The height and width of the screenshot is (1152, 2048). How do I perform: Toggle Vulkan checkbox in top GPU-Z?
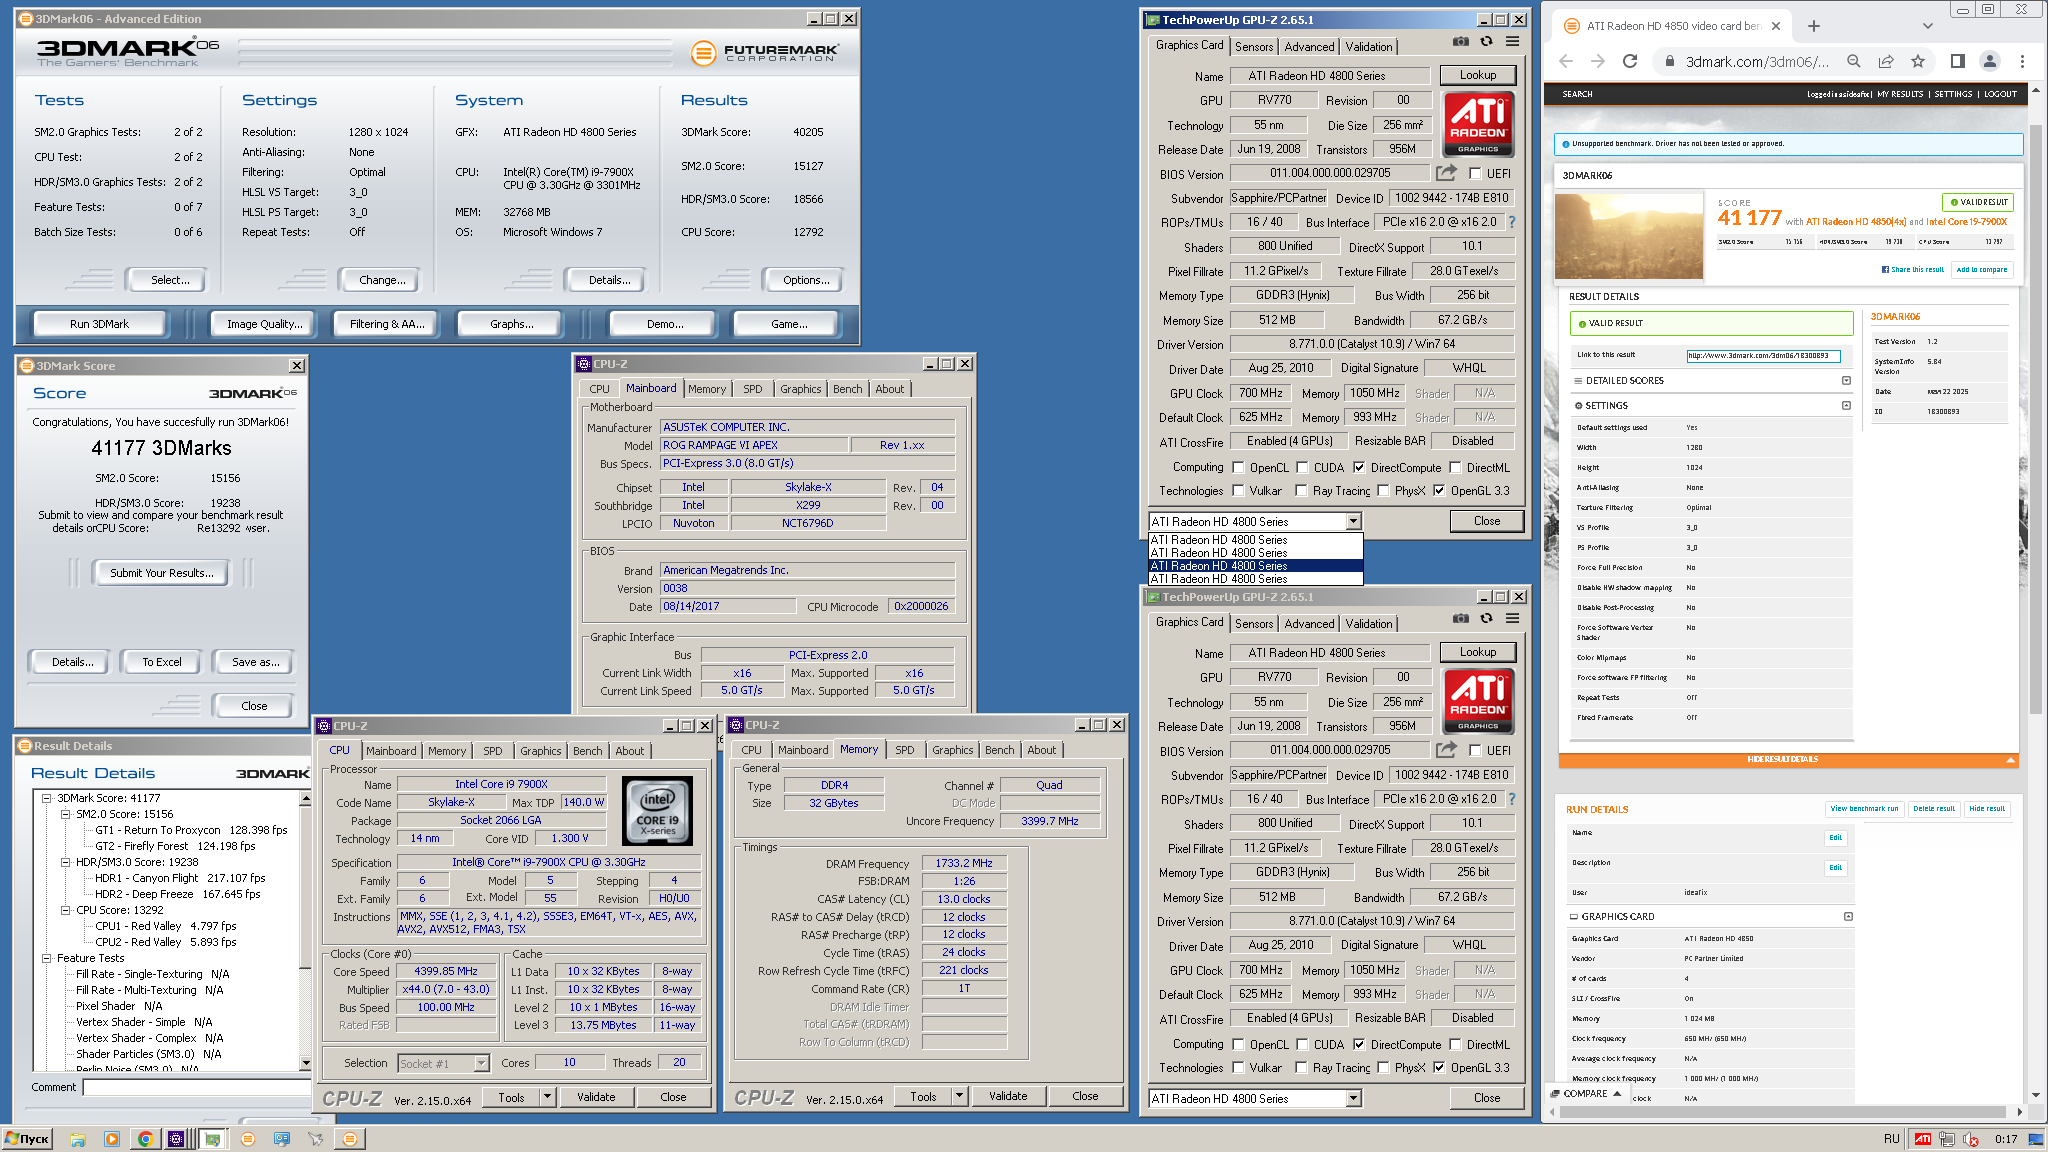[x=1238, y=490]
